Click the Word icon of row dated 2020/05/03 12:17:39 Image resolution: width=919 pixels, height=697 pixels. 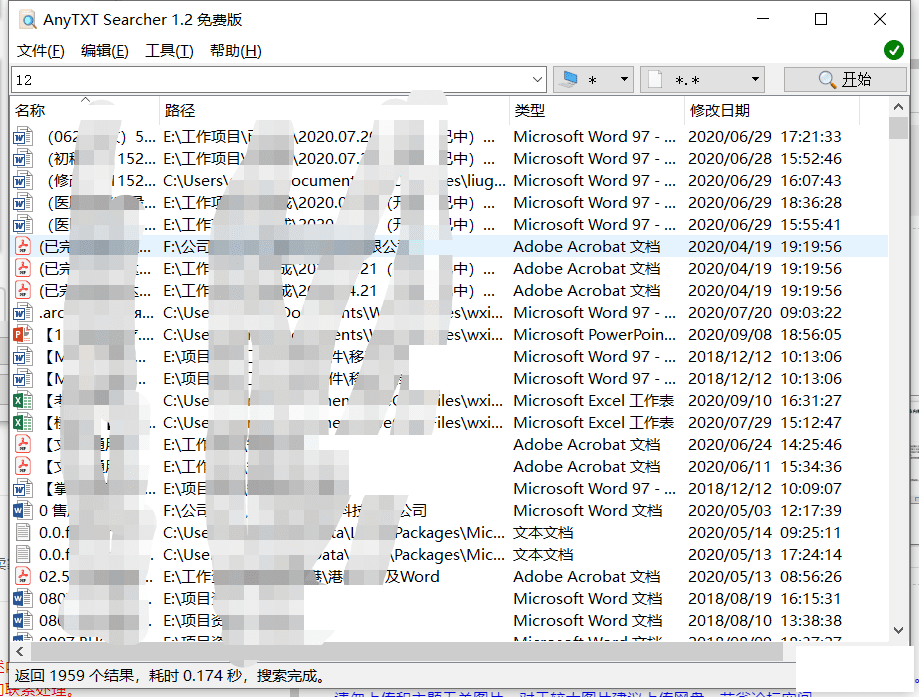[22, 511]
